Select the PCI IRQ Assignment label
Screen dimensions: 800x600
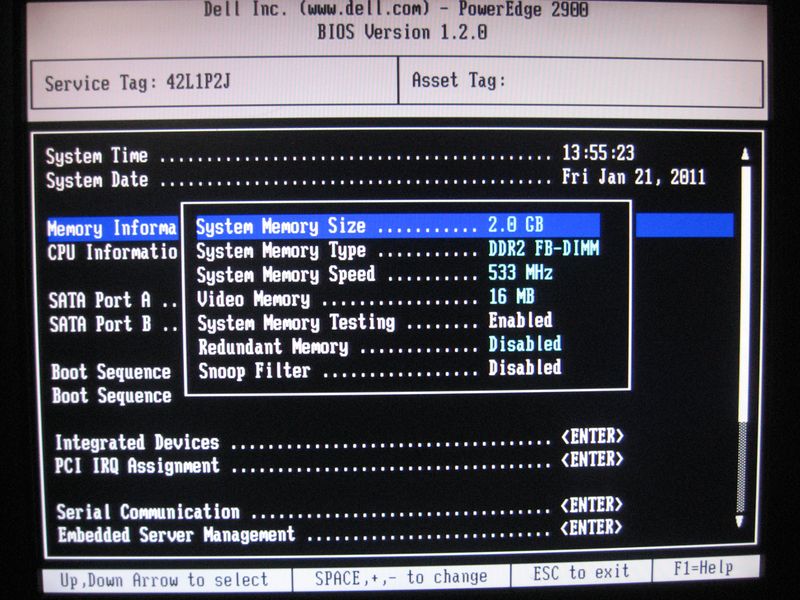click(137, 466)
